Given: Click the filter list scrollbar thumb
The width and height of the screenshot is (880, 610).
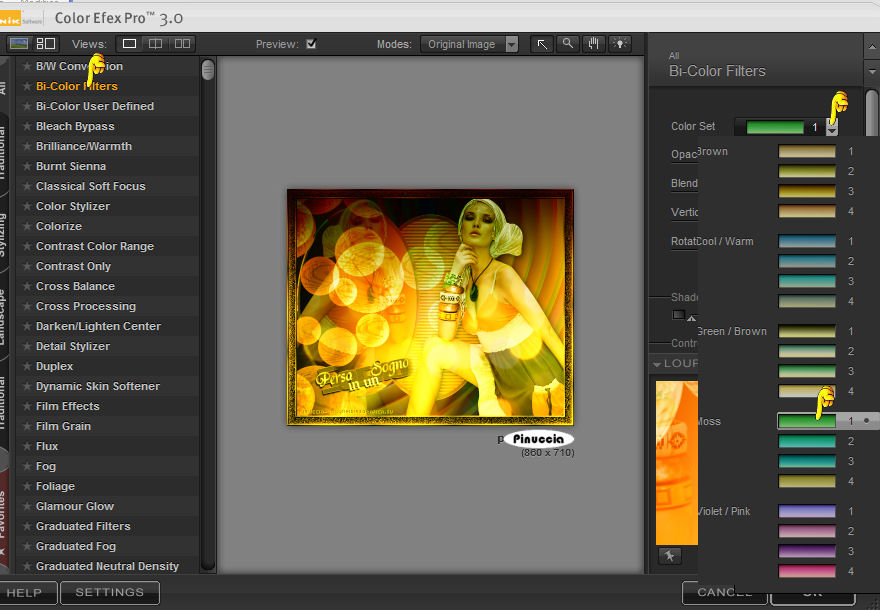Looking at the screenshot, I should (208, 69).
